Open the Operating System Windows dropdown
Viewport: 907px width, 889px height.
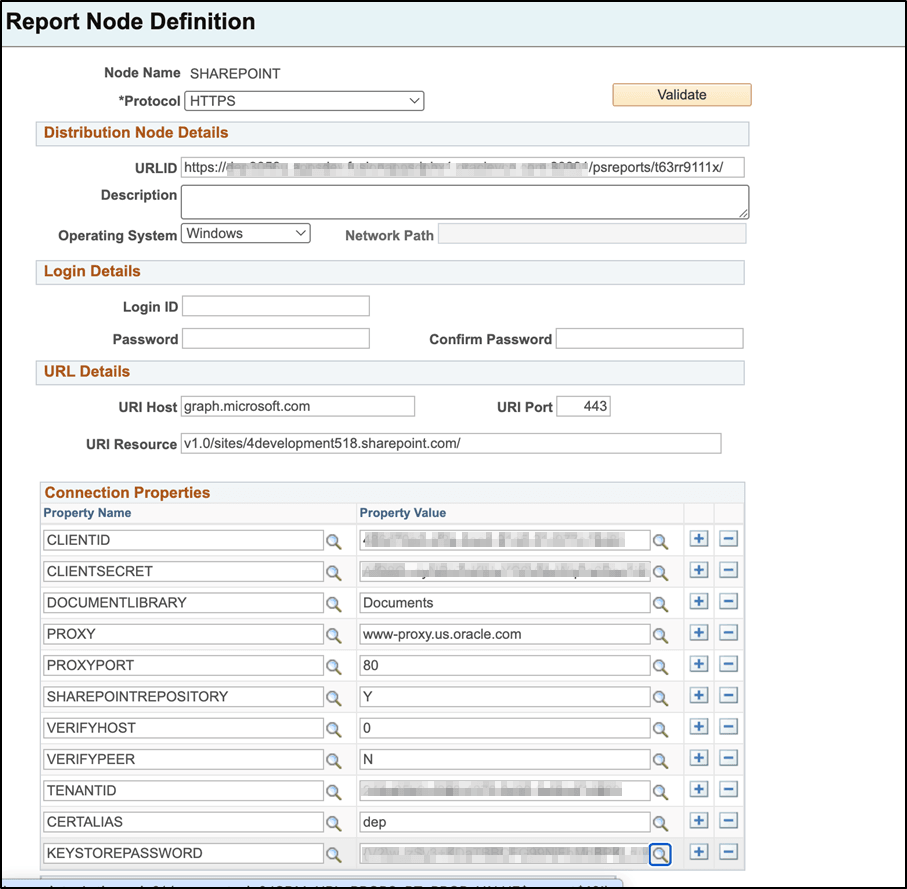pyautogui.click(x=246, y=233)
